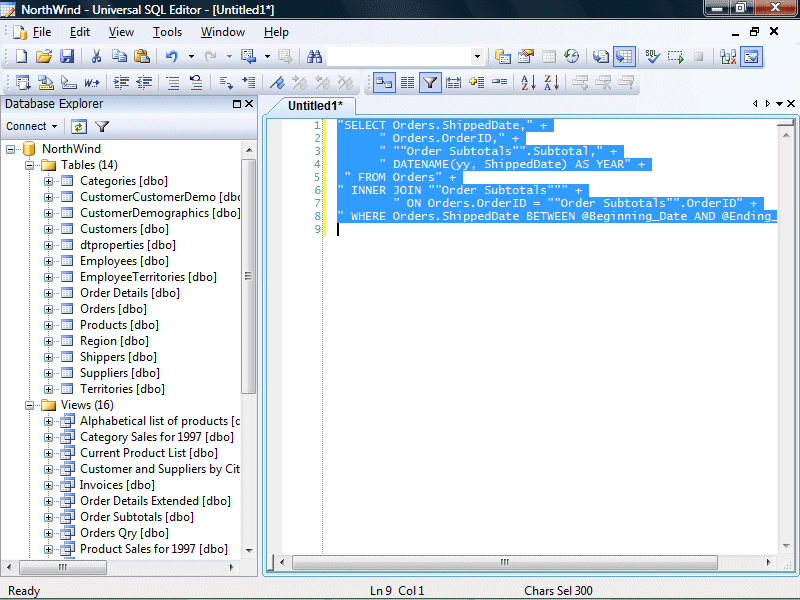Open the Window menu
Image resolution: width=800 pixels, height=600 pixels.
pos(222,32)
